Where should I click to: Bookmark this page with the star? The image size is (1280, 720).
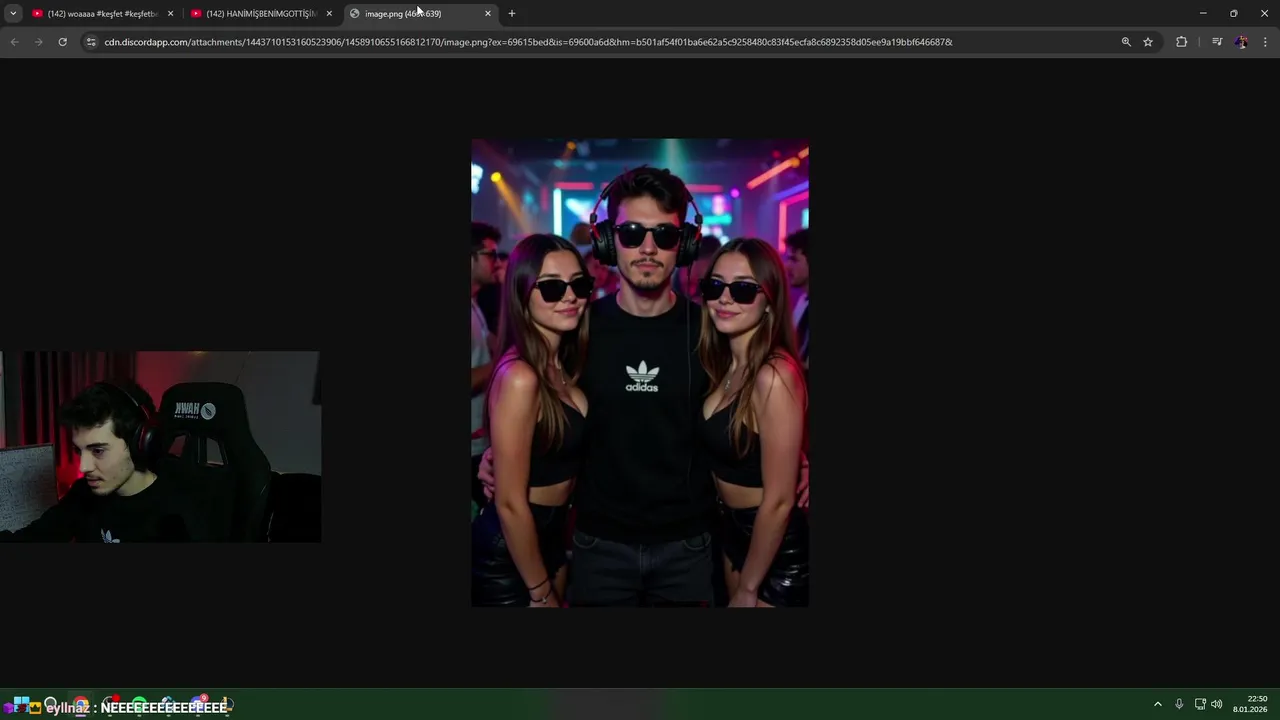click(x=1148, y=42)
